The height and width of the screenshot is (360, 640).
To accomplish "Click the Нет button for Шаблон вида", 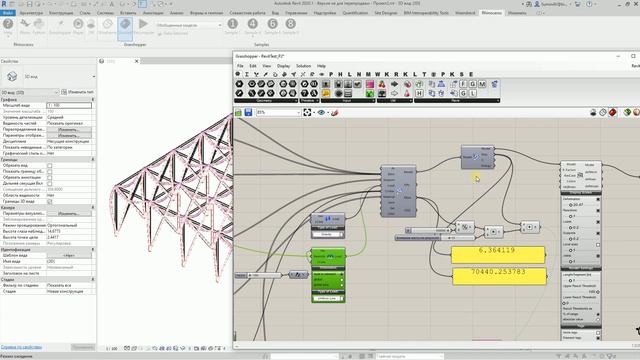I will click(69, 255).
